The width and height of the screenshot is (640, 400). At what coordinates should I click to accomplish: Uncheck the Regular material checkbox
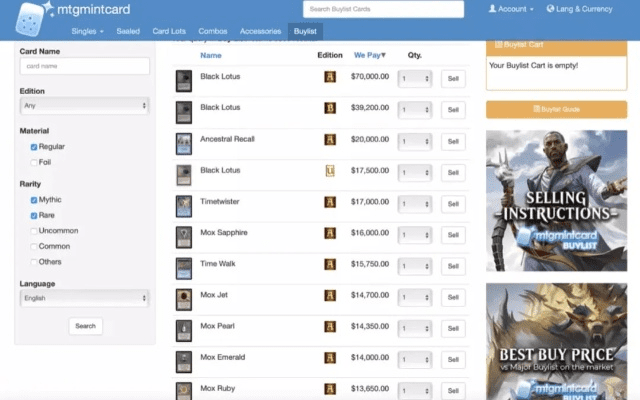point(34,147)
